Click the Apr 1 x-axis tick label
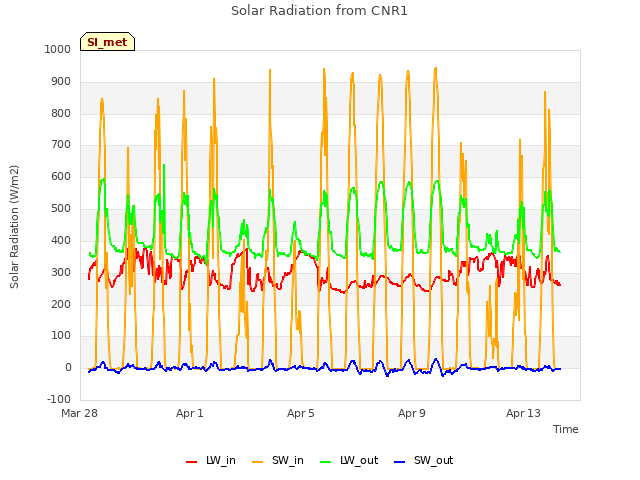640x480 pixels. 189,413
